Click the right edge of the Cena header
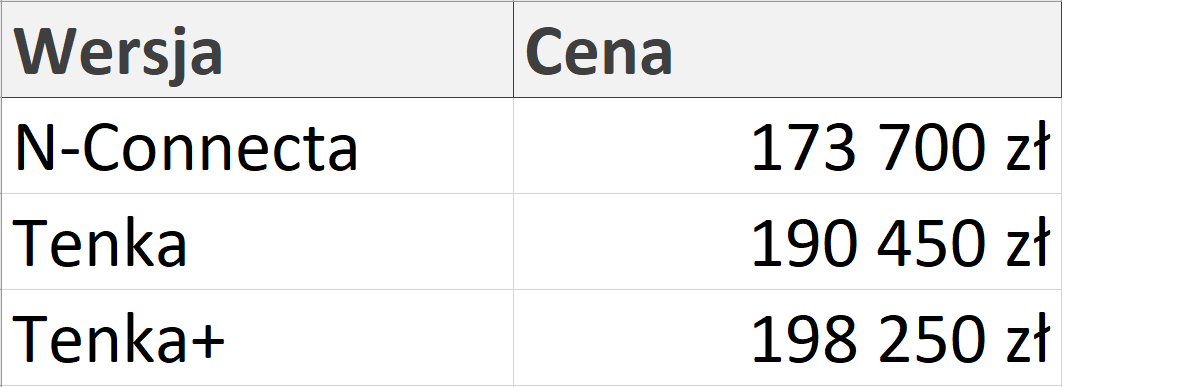This screenshot has width=1200, height=387. click(x=1061, y=50)
